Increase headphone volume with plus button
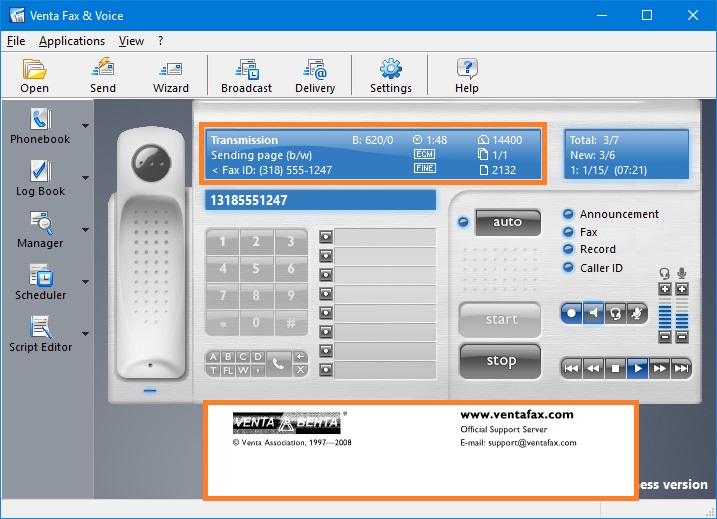 click(x=665, y=289)
